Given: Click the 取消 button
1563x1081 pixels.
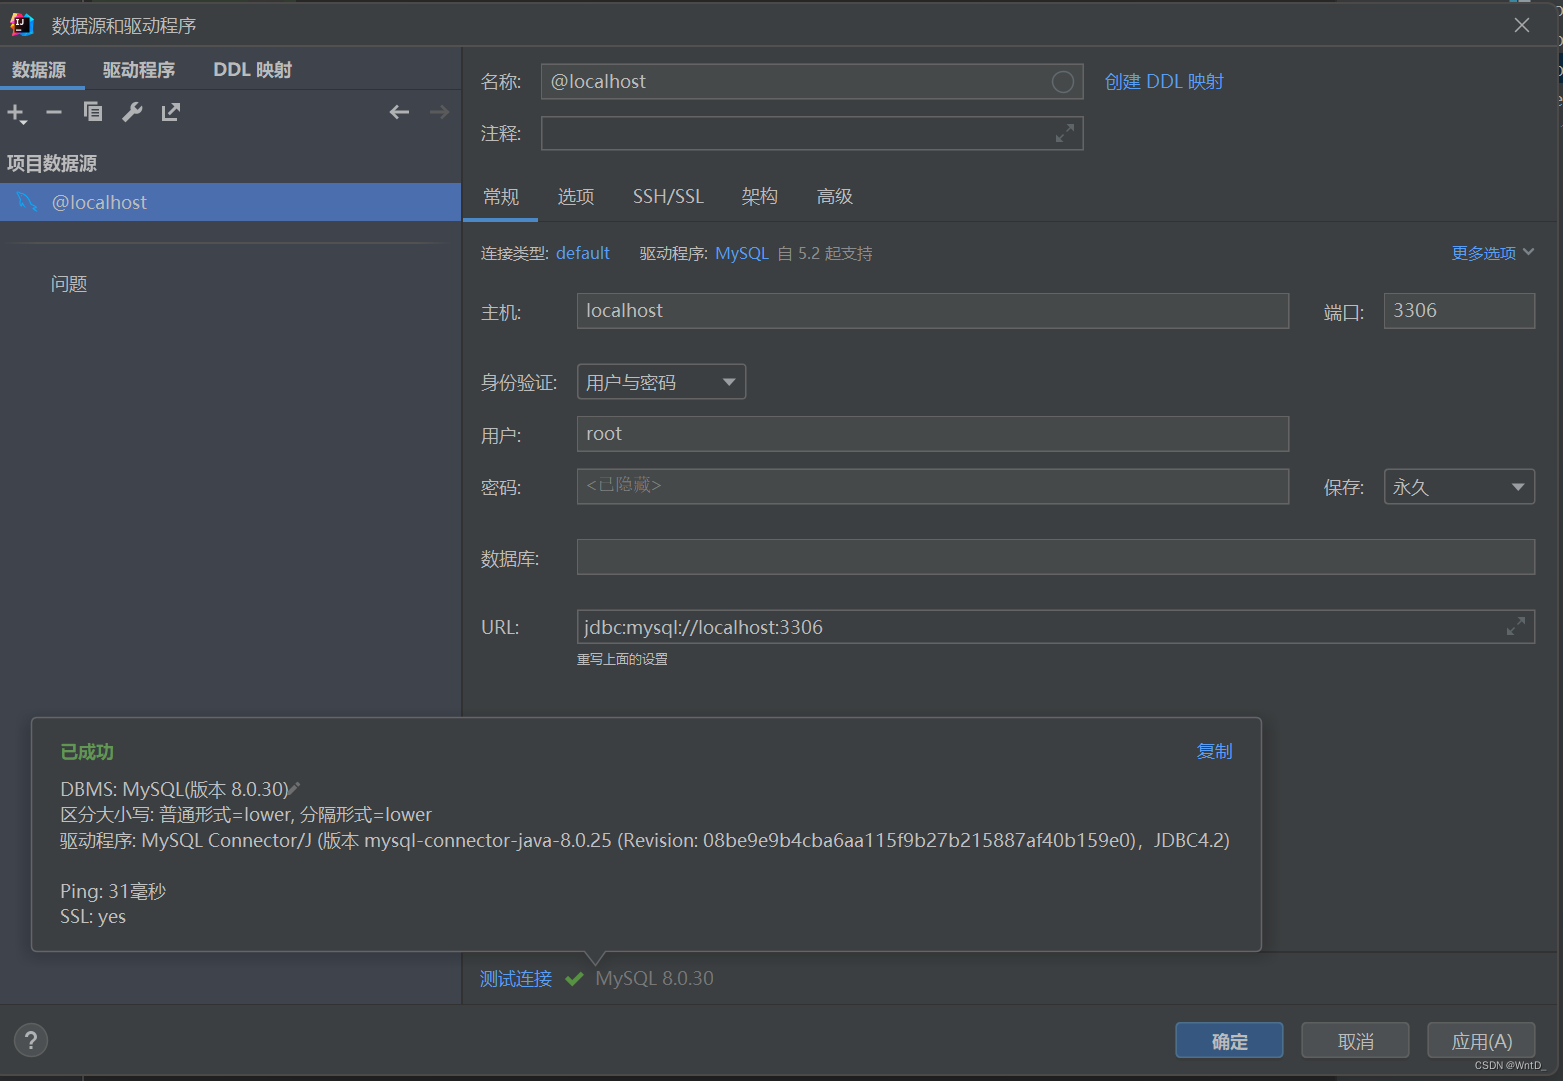Looking at the screenshot, I should 1355,1041.
